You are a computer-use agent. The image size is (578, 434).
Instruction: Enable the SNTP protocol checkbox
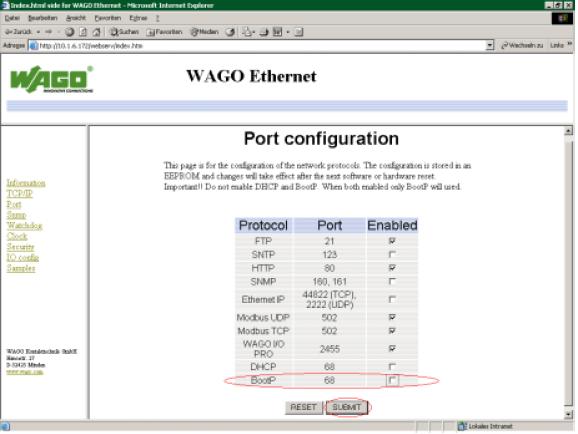(x=392, y=254)
